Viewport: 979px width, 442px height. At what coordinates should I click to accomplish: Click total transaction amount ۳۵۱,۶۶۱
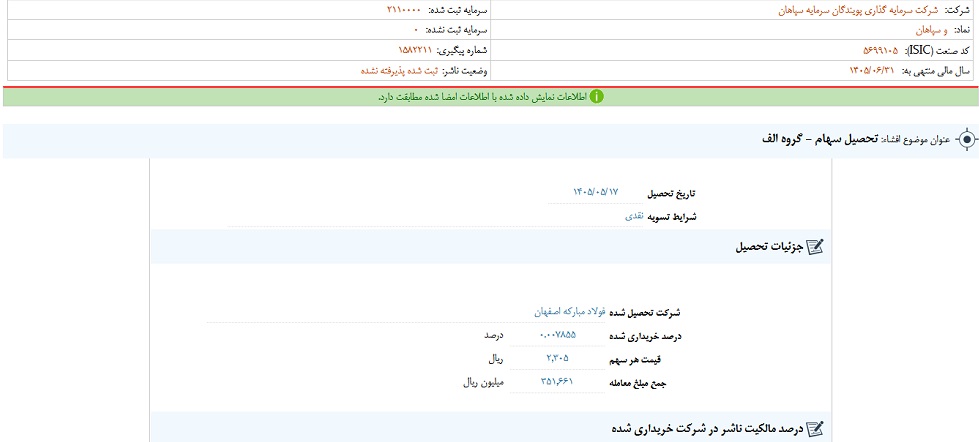pyautogui.click(x=557, y=381)
